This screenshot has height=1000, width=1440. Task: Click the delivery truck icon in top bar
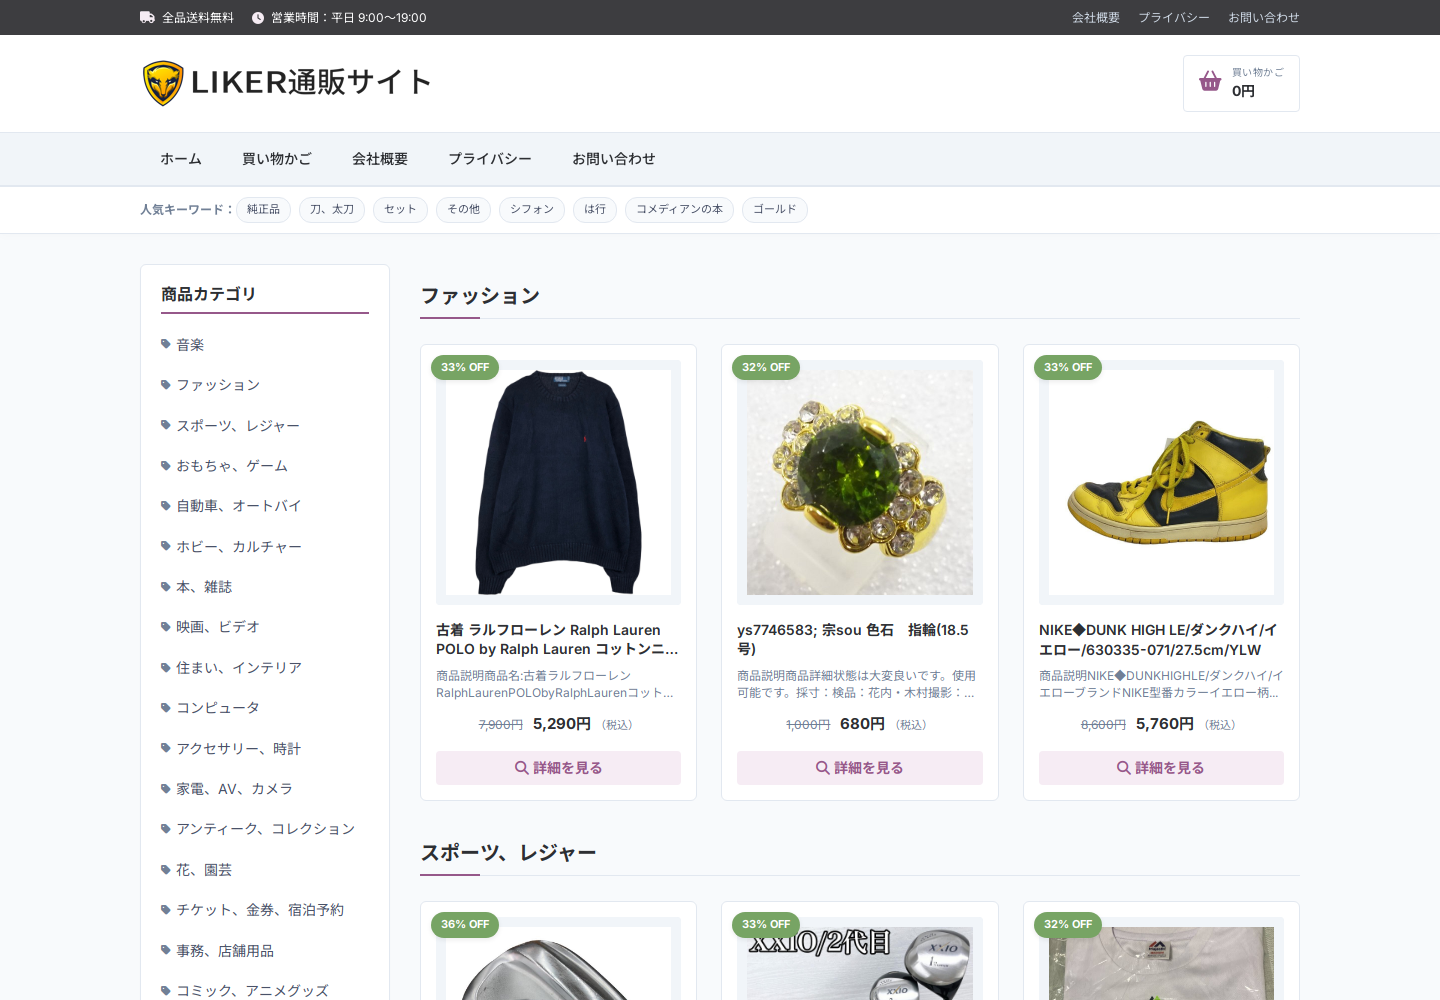tap(147, 17)
